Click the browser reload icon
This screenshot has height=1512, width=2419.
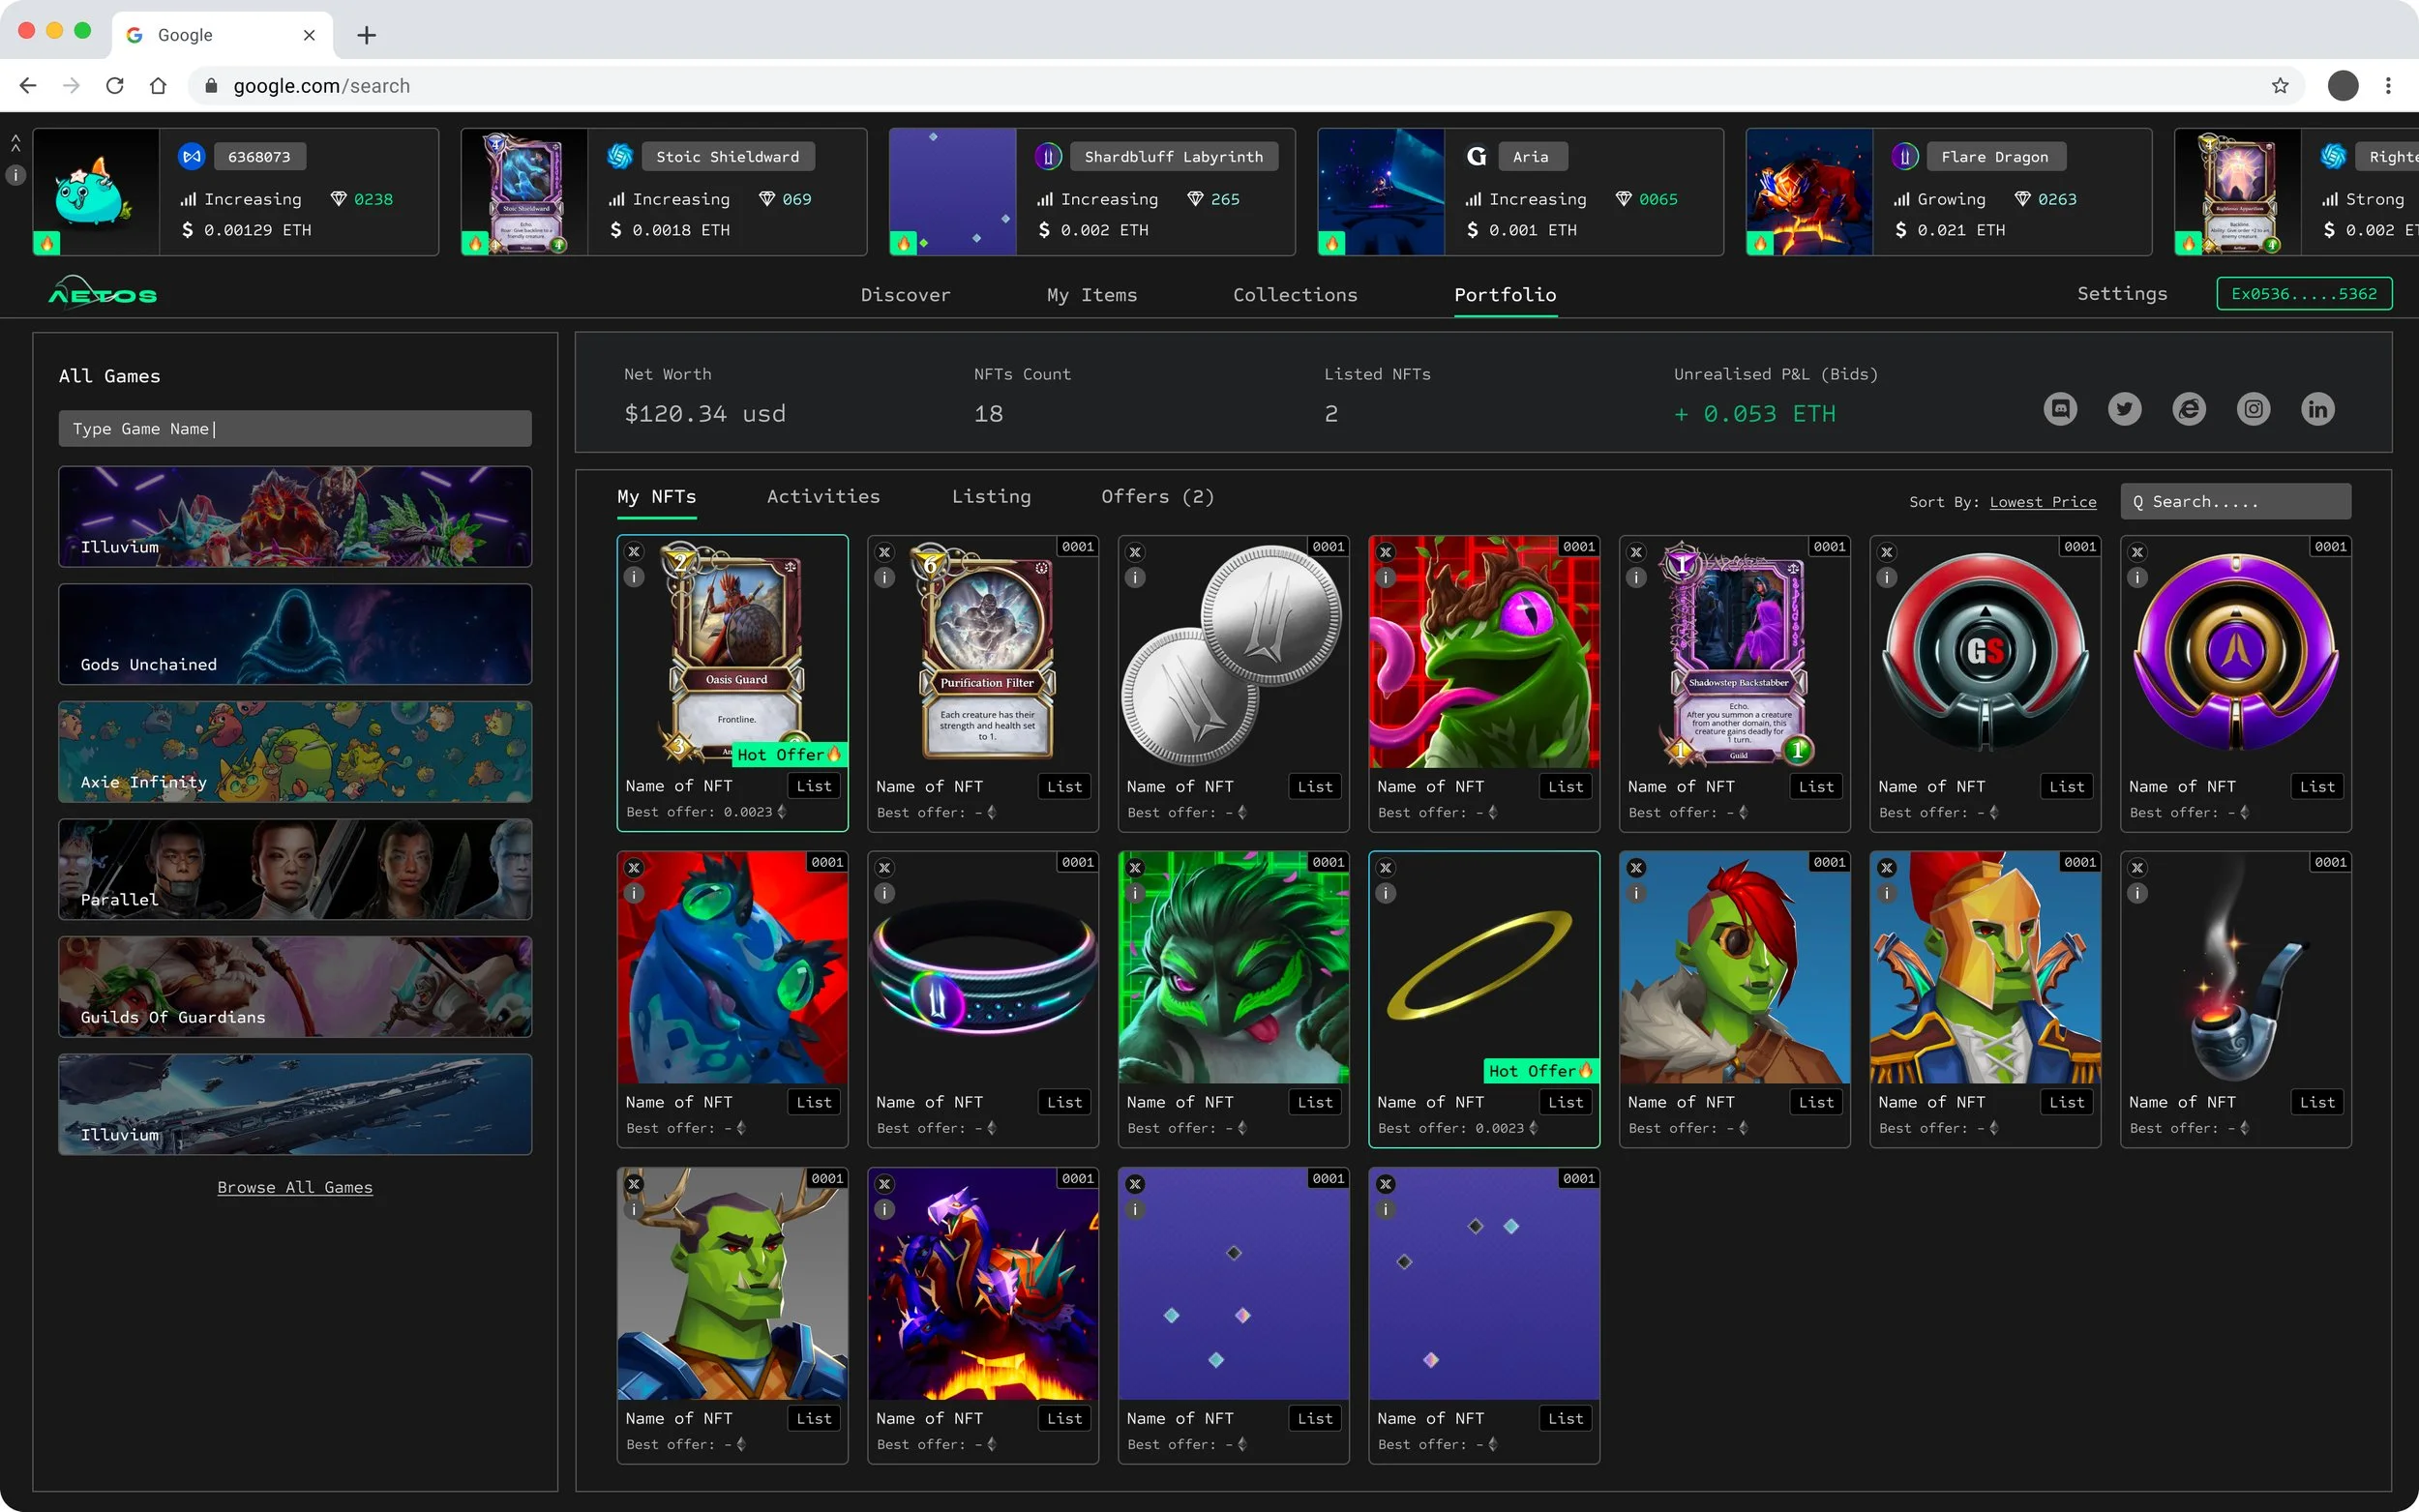click(x=115, y=86)
